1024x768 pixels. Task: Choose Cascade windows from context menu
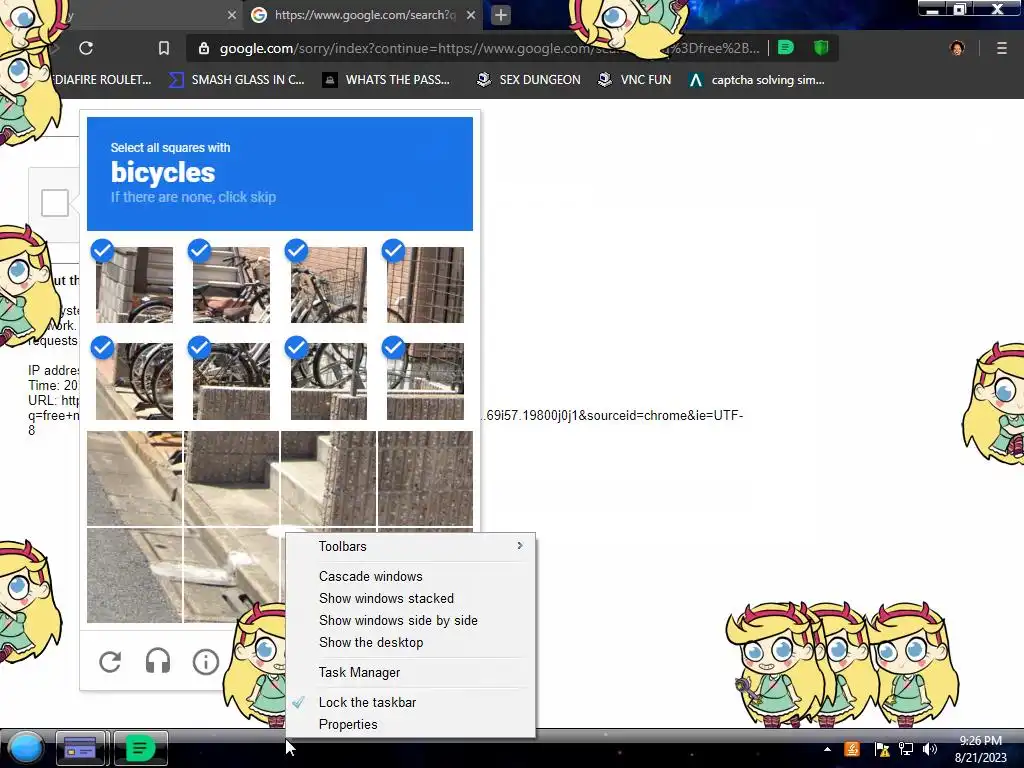point(411,576)
